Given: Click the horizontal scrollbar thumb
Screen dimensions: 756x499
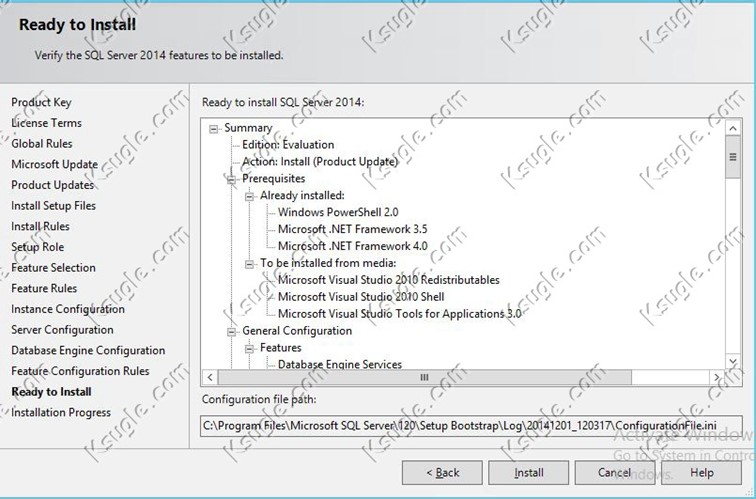Looking at the screenshot, I should point(424,377).
